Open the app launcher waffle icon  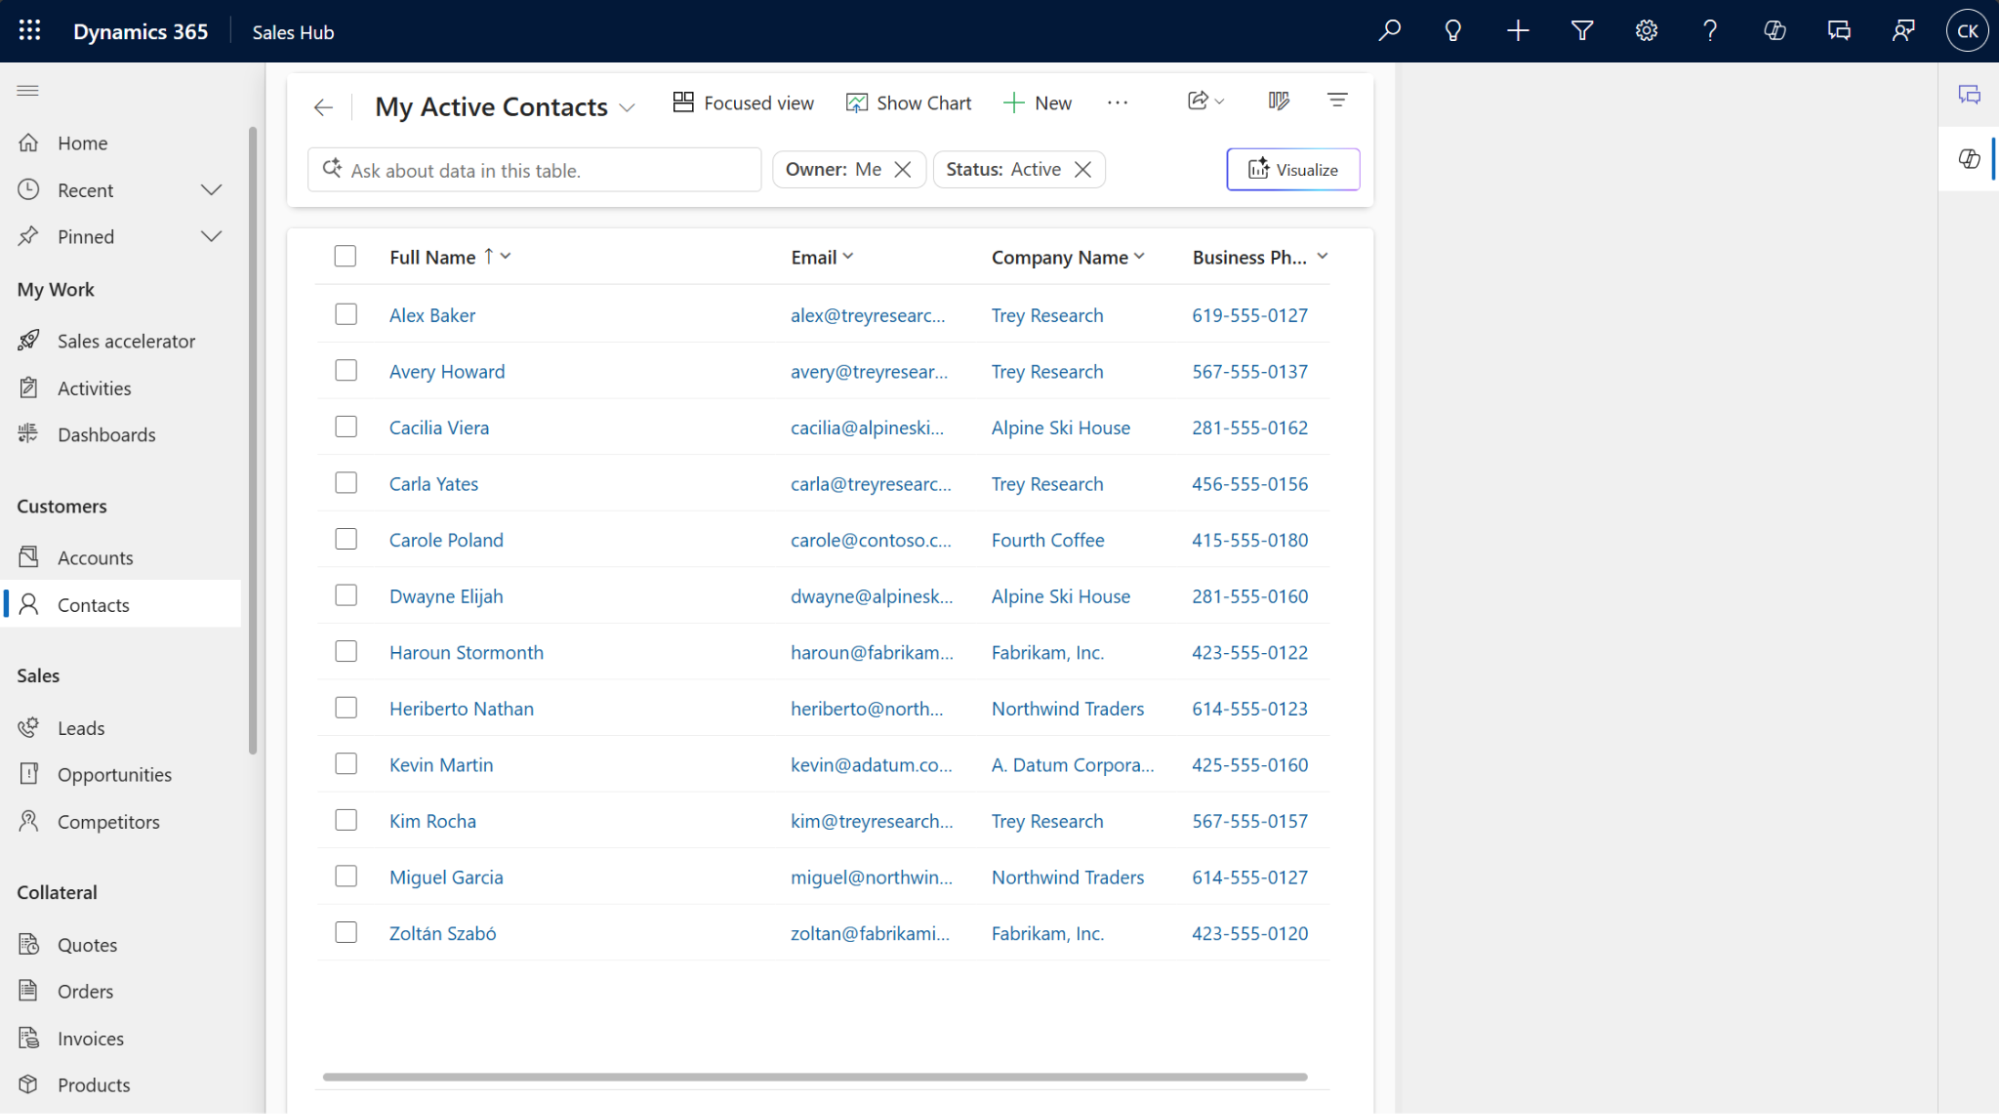tap(30, 31)
